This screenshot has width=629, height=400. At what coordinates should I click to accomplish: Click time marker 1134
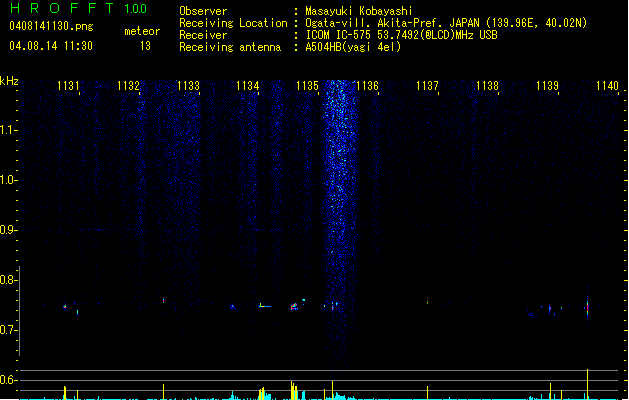(x=248, y=86)
